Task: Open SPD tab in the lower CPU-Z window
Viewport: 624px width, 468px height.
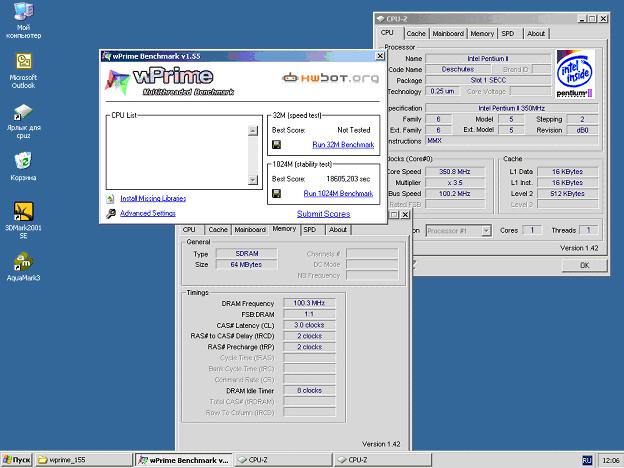Action: (x=310, y=230)
